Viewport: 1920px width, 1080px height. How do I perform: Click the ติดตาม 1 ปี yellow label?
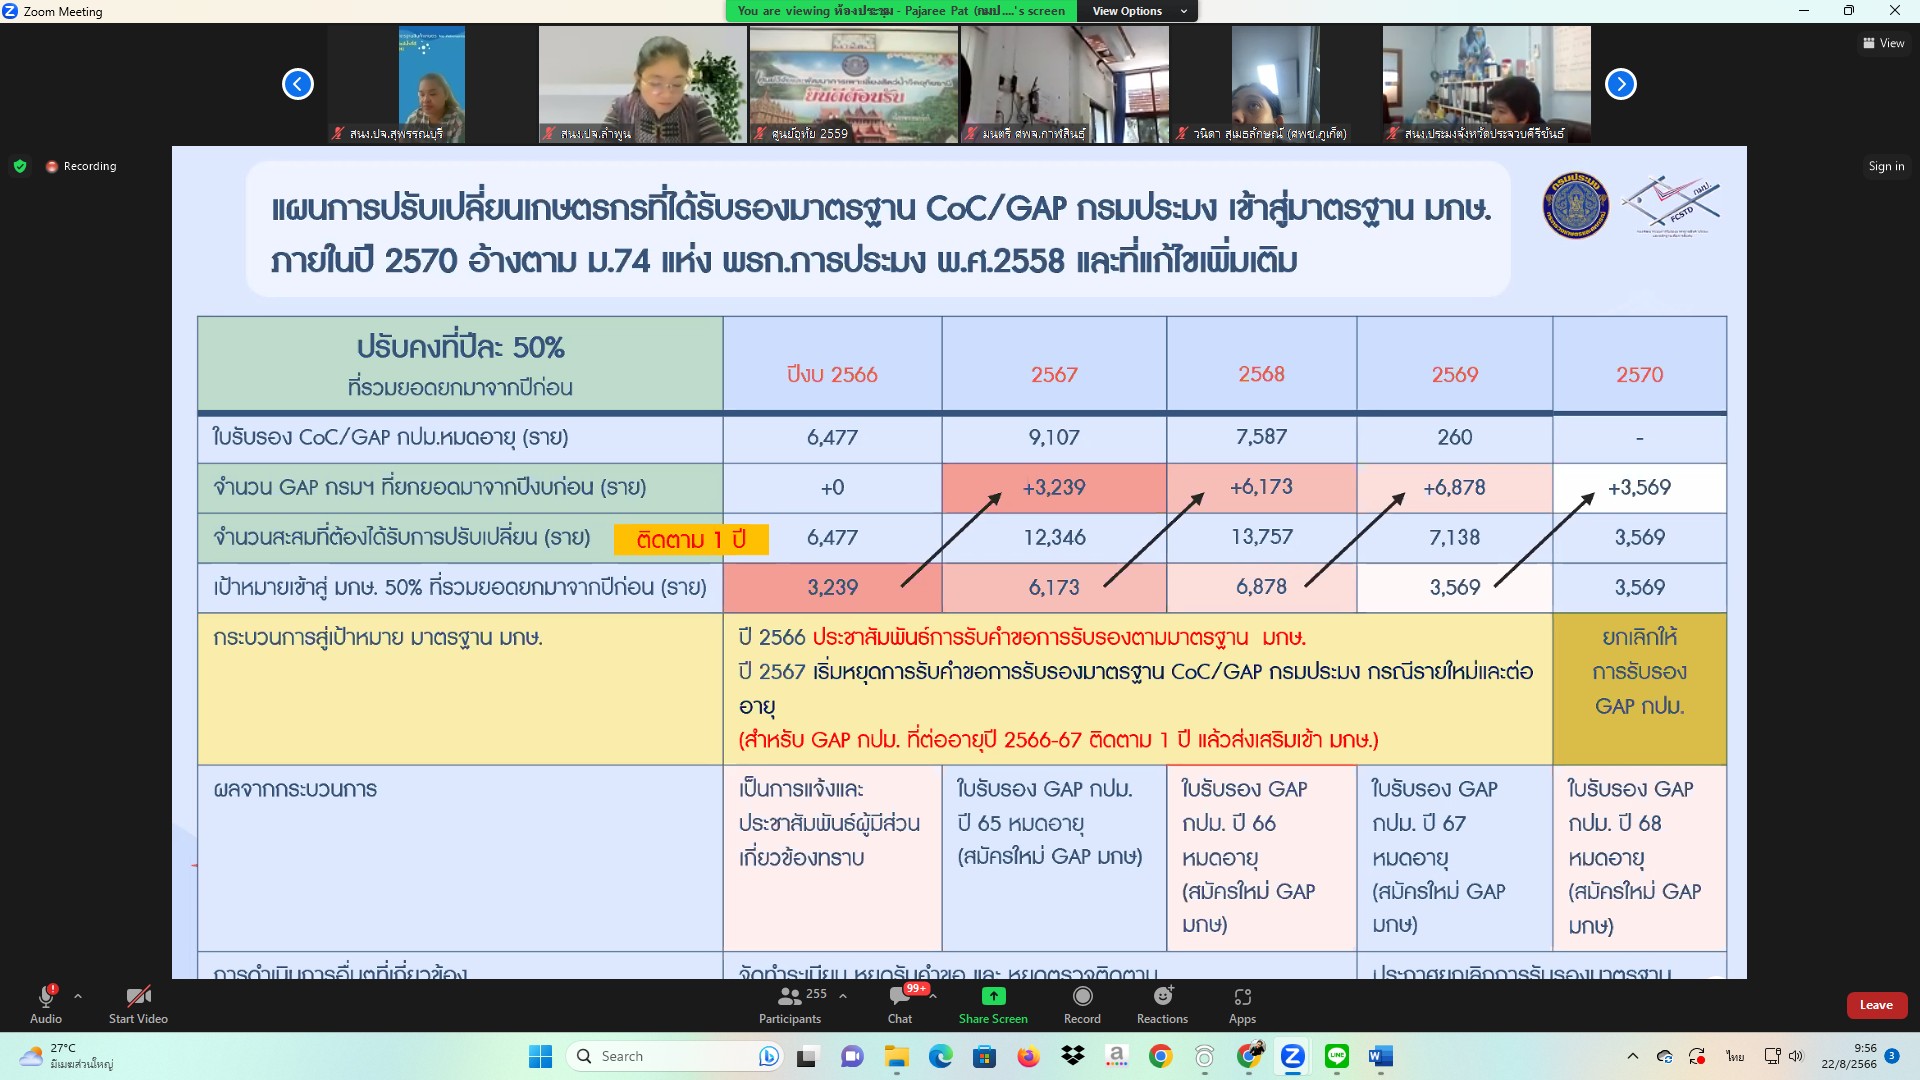(x=691, y=539)
